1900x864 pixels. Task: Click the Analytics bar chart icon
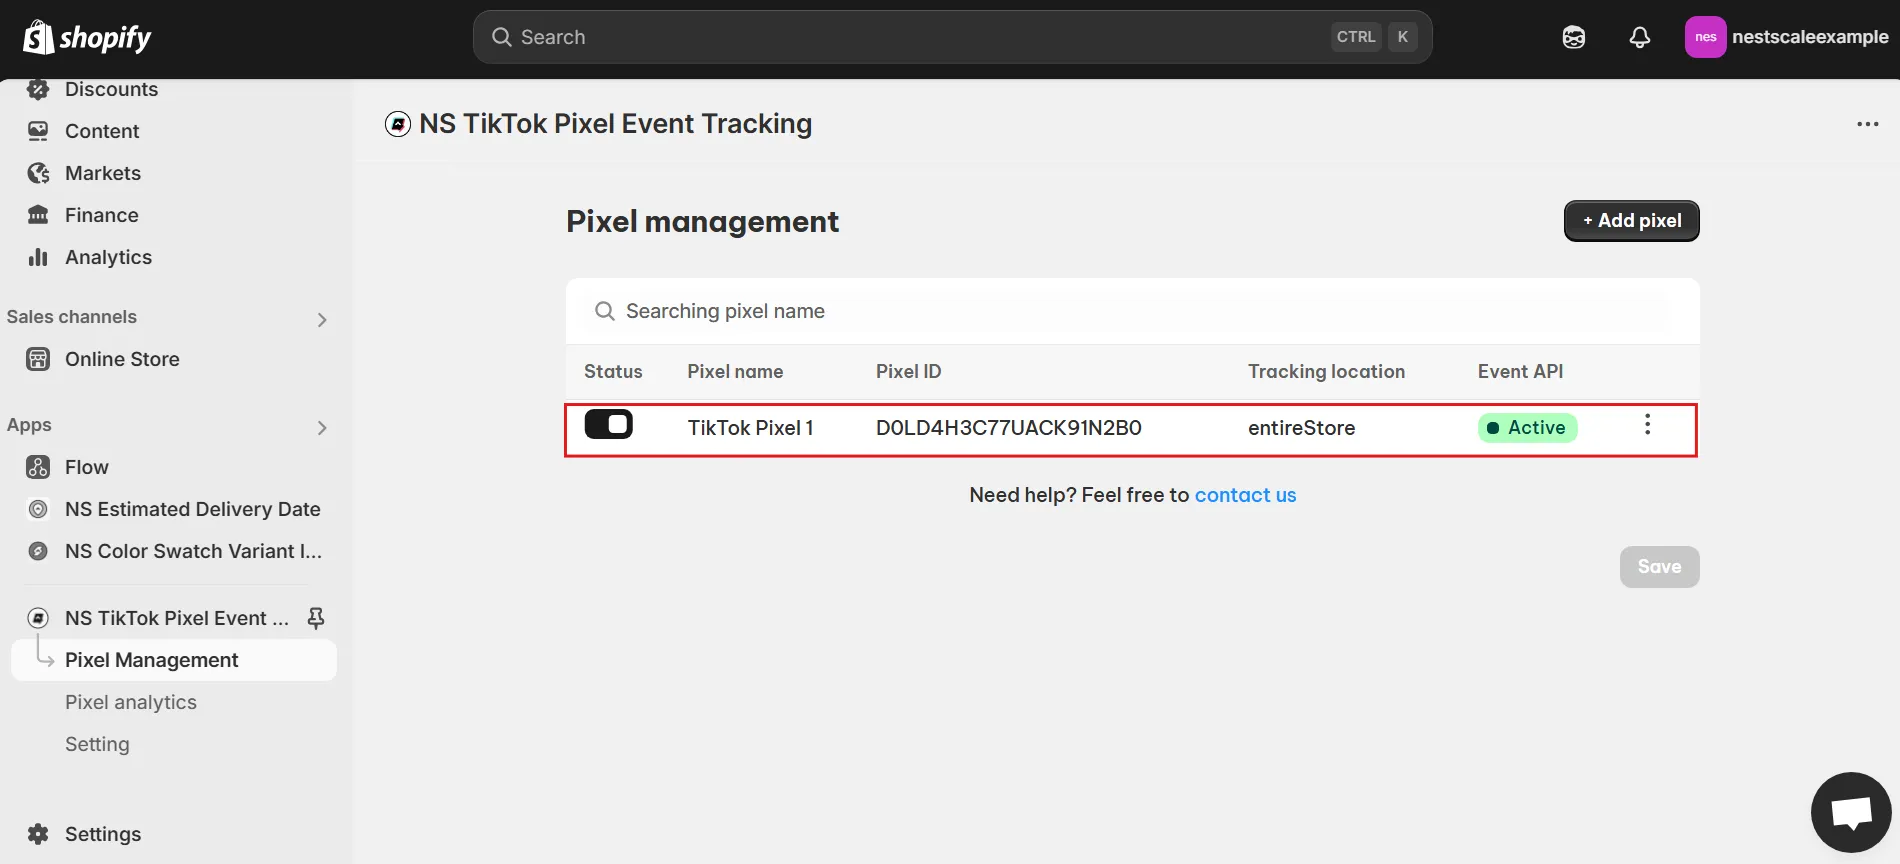(x=38, y=257)
